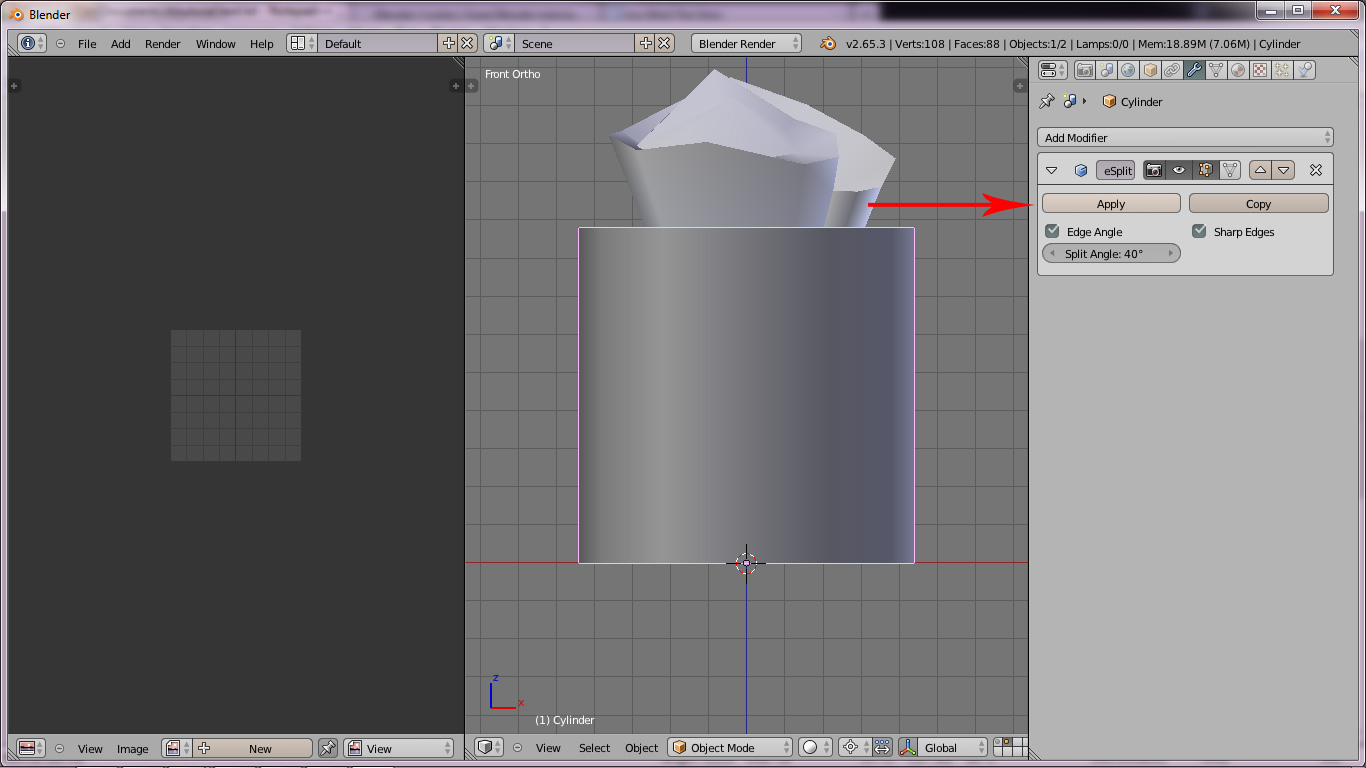Image resolution: width=1366 pixels, height=768 pixels.
Task: Click the Copy modifier button
Action: [1258, 203]
